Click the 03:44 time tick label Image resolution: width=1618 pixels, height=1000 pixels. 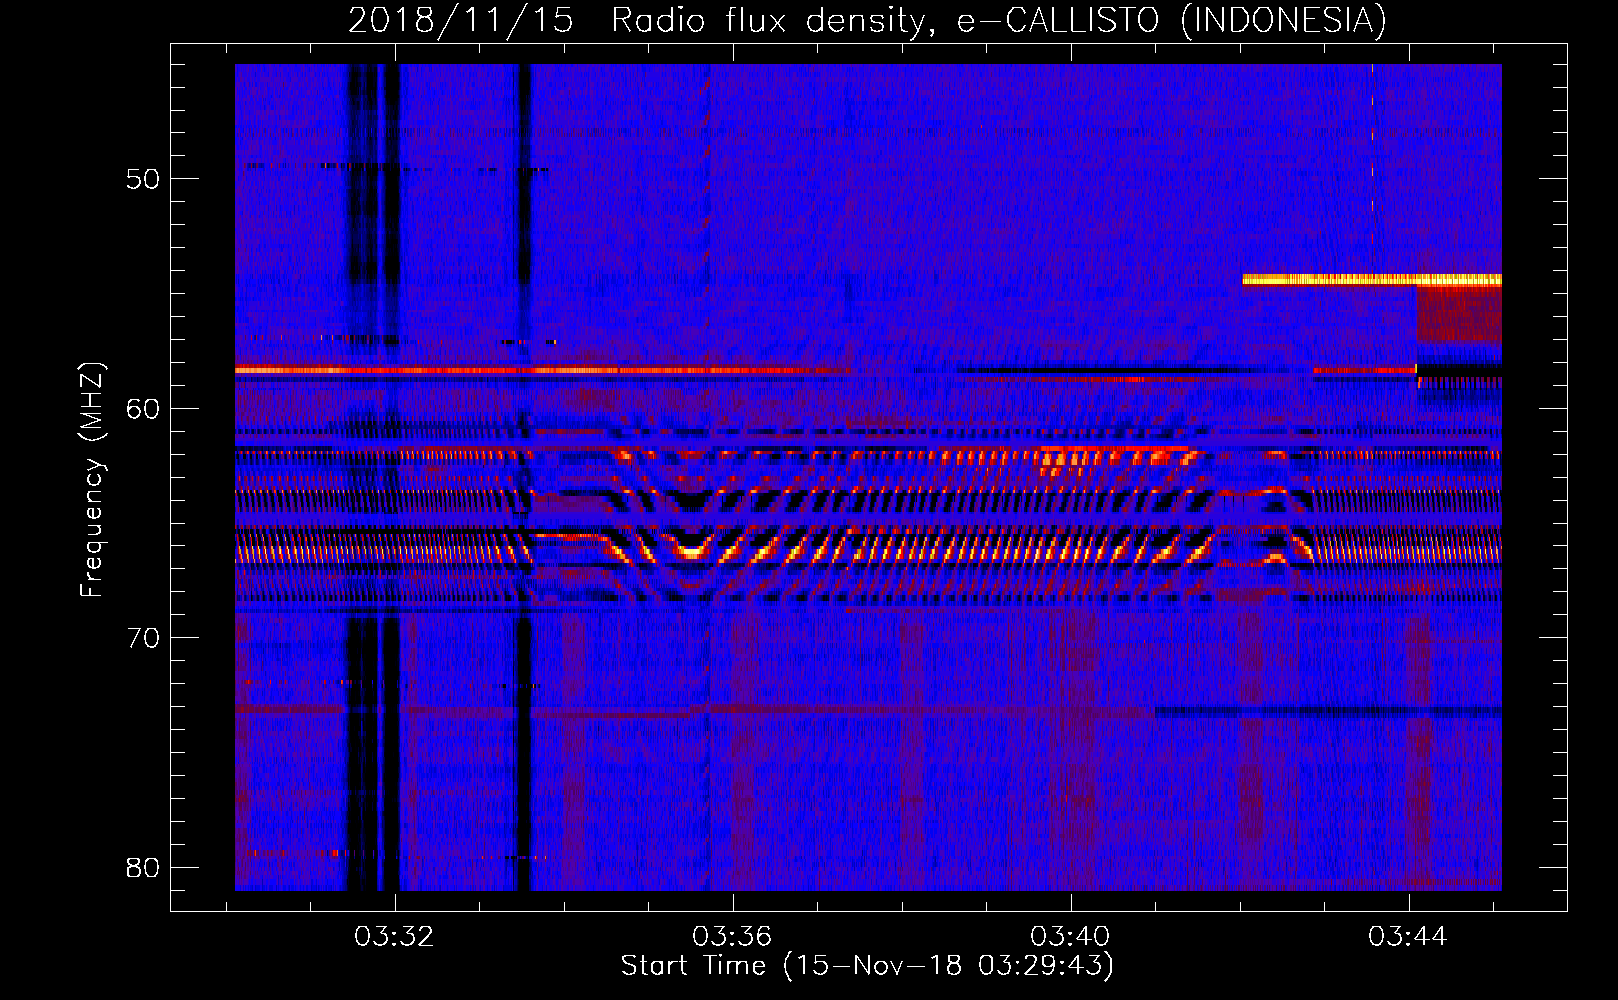pyautogui.click(x=1408, y=937)
